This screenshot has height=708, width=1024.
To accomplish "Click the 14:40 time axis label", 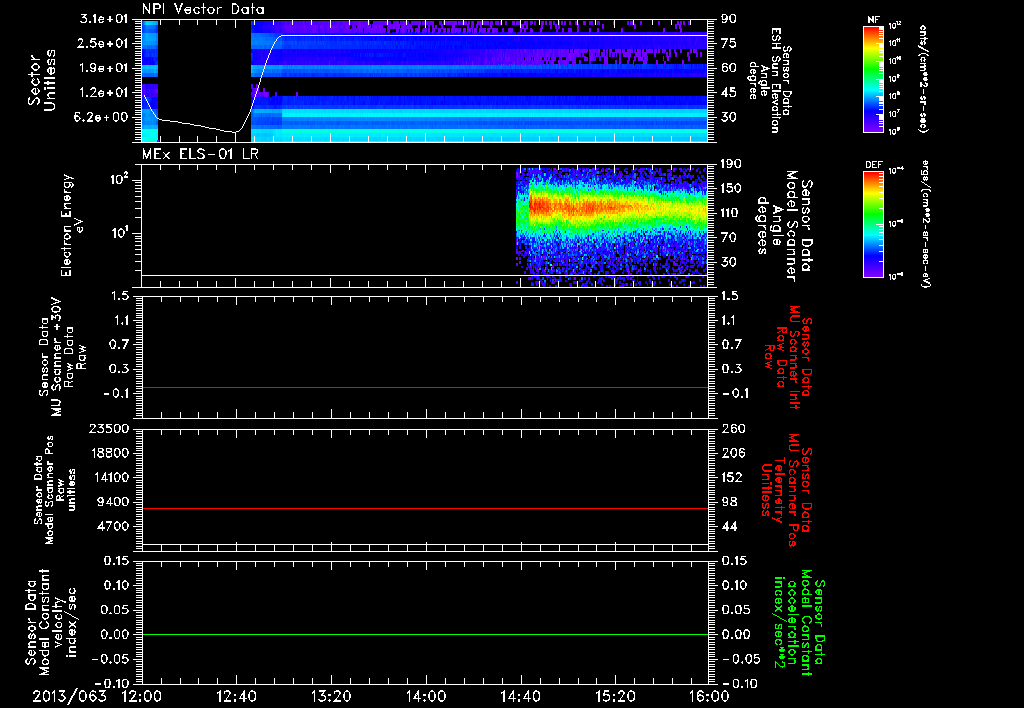I will coord(520,696).
